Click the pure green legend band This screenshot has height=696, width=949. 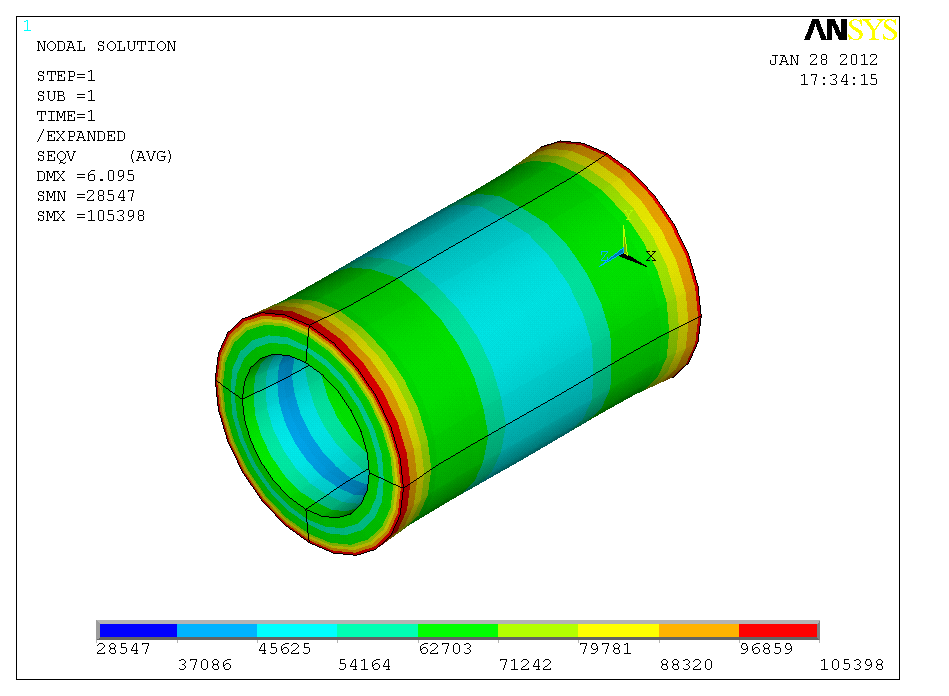[458, 631]
